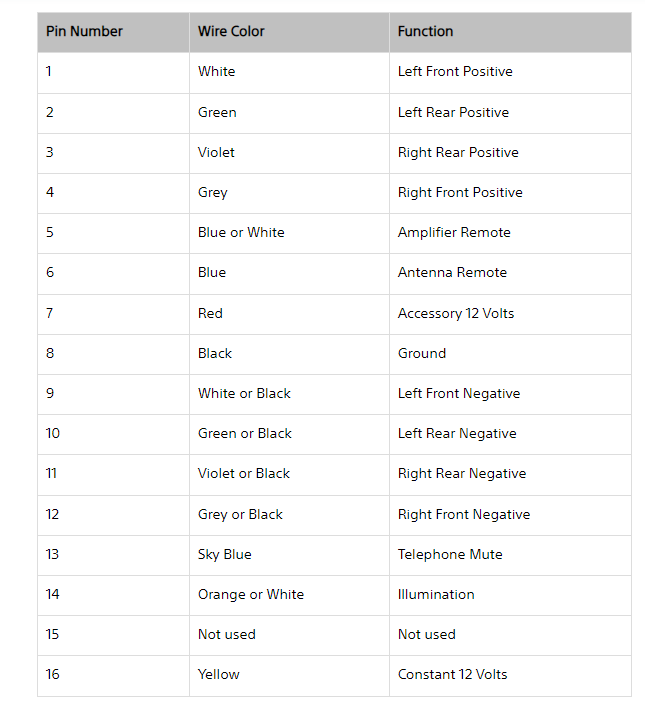Click the Right Rear Positive cell
The width and height of the screenshot is (645, 723).
tap(510, 153)
